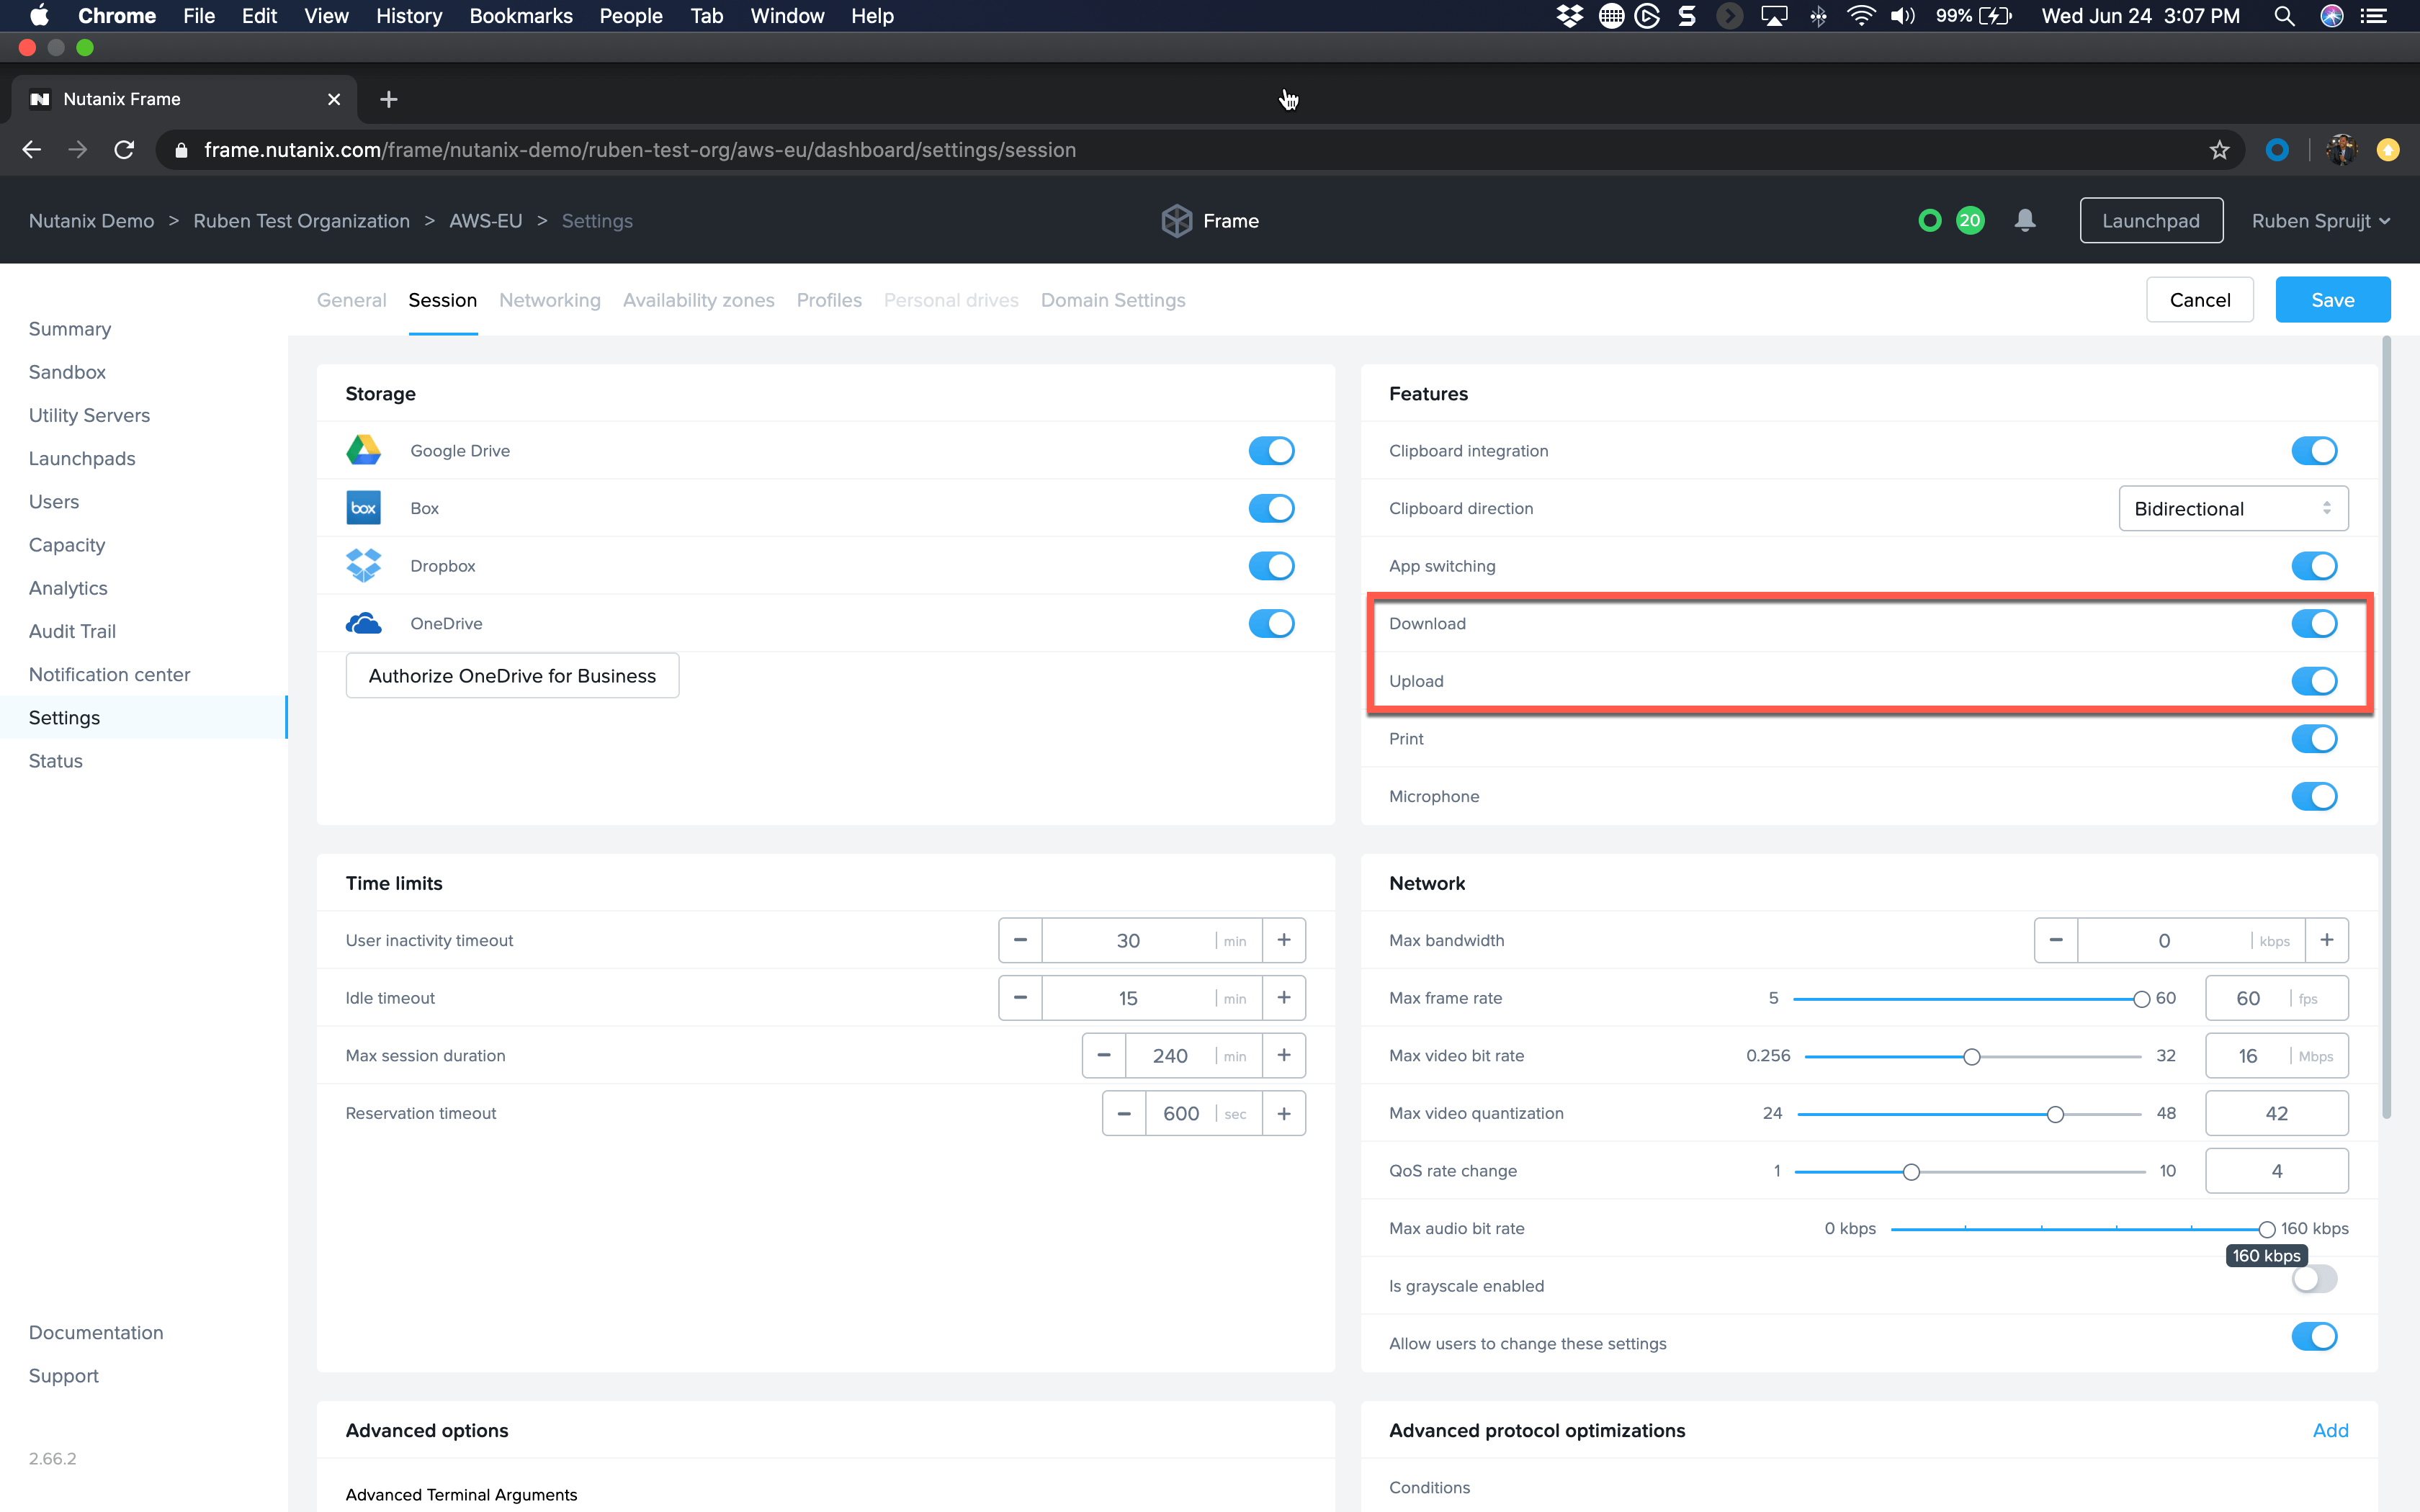Reload the page in Chrome
The image size is (2420, 1512).
(124, 150)
